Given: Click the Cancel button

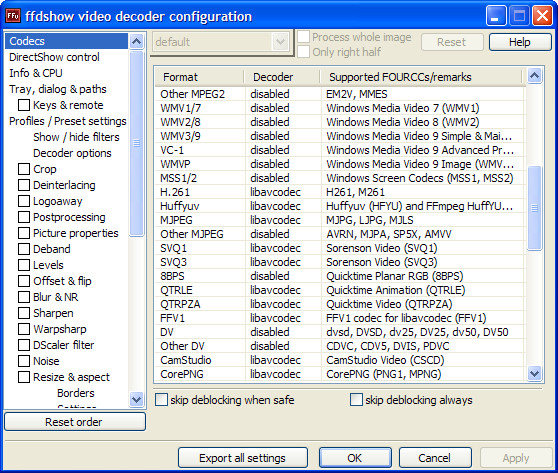Looking at the screenshot, I should click(435, 458).
